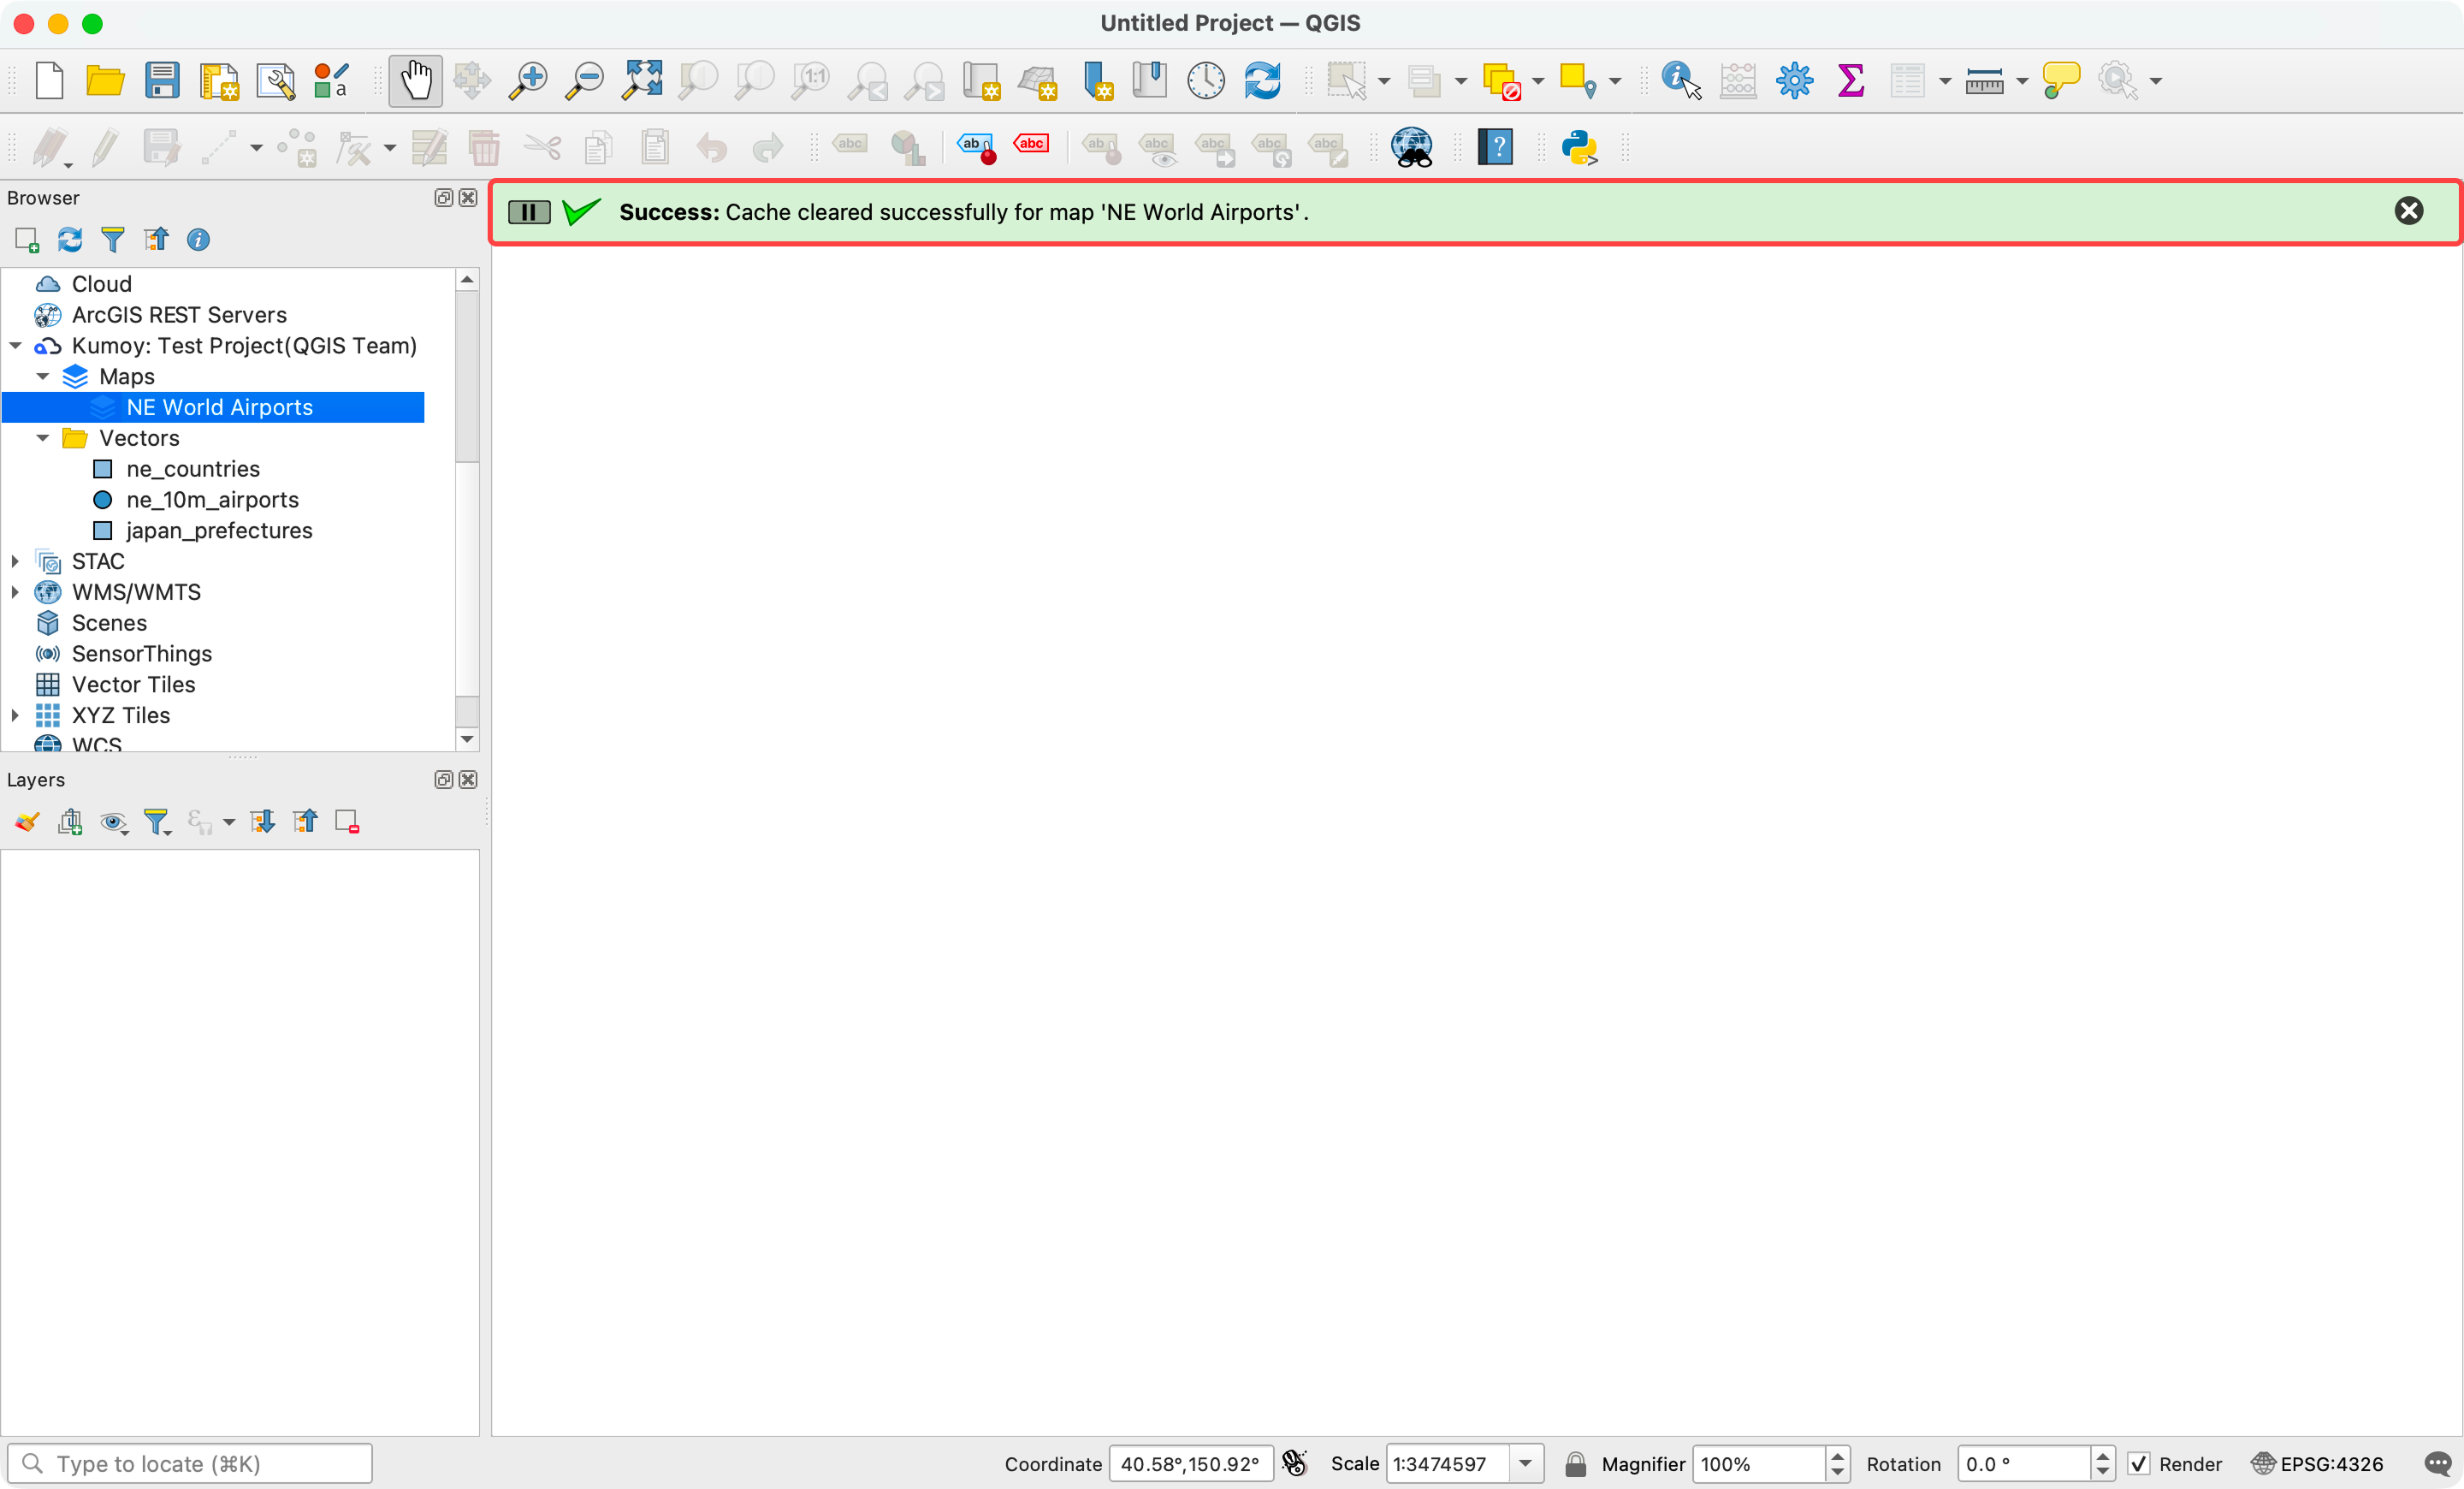Select ne_10m_airports vector item
This screenshot has width=2464, height=1489.
tap(212, 500)
